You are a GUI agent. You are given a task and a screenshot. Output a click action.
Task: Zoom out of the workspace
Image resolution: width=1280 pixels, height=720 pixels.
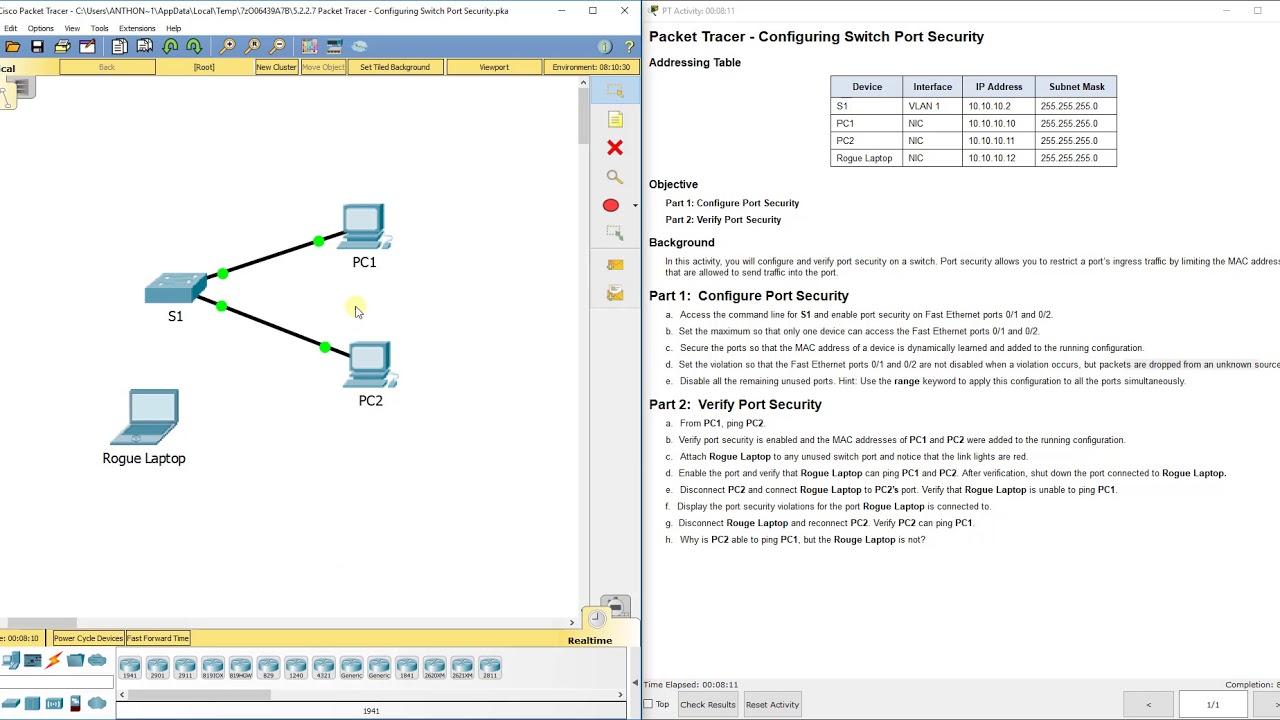(x=278, y=47)
